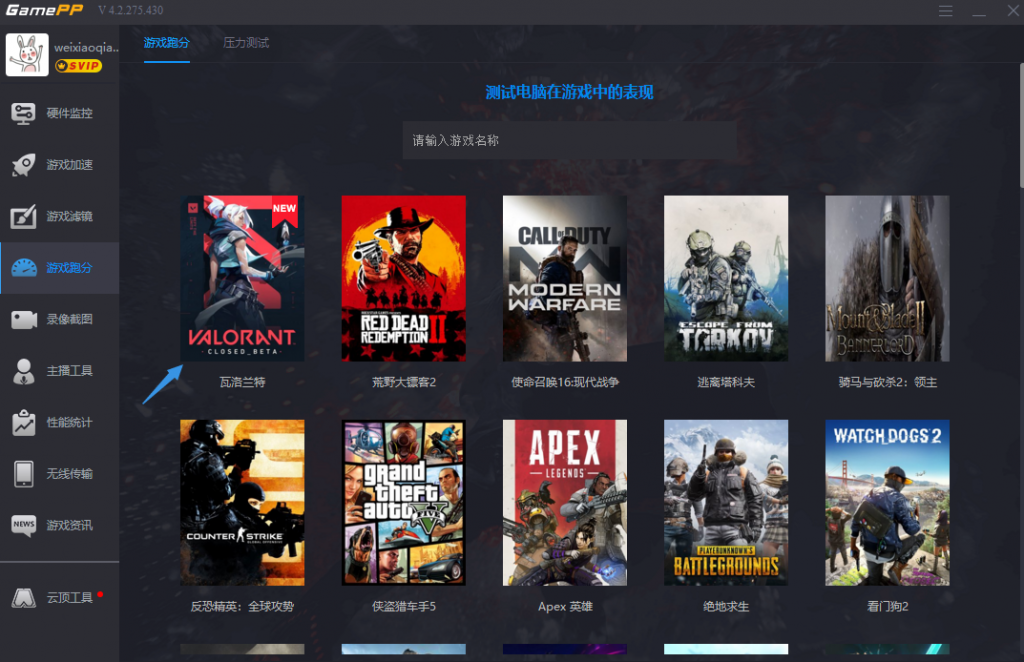Switch to the 游戏跑分 tab
This screenshot has height=662, width=1024.
click(167, 43)
